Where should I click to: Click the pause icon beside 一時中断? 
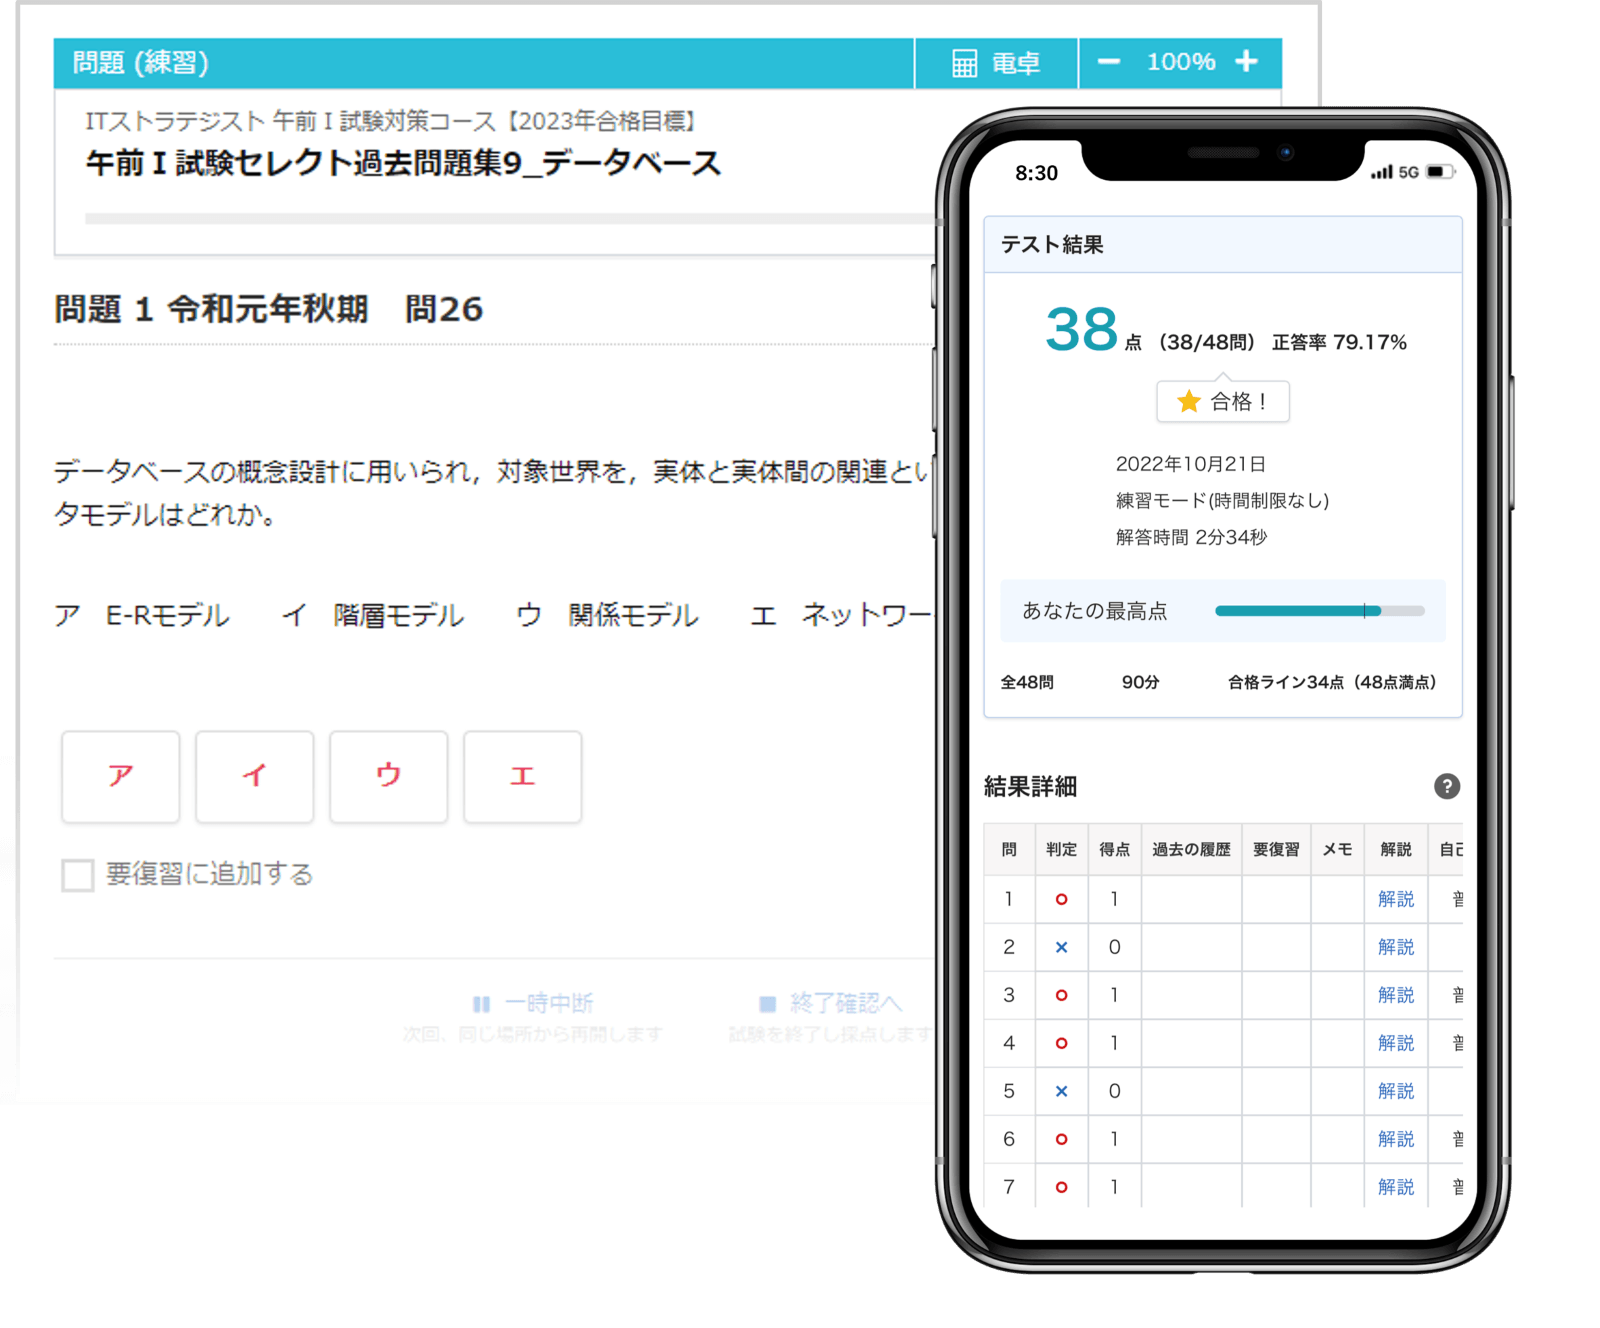point(481,1003)
